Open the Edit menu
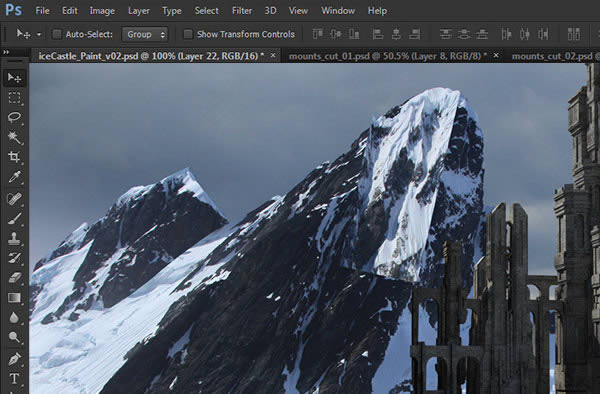 click(70, 11)
